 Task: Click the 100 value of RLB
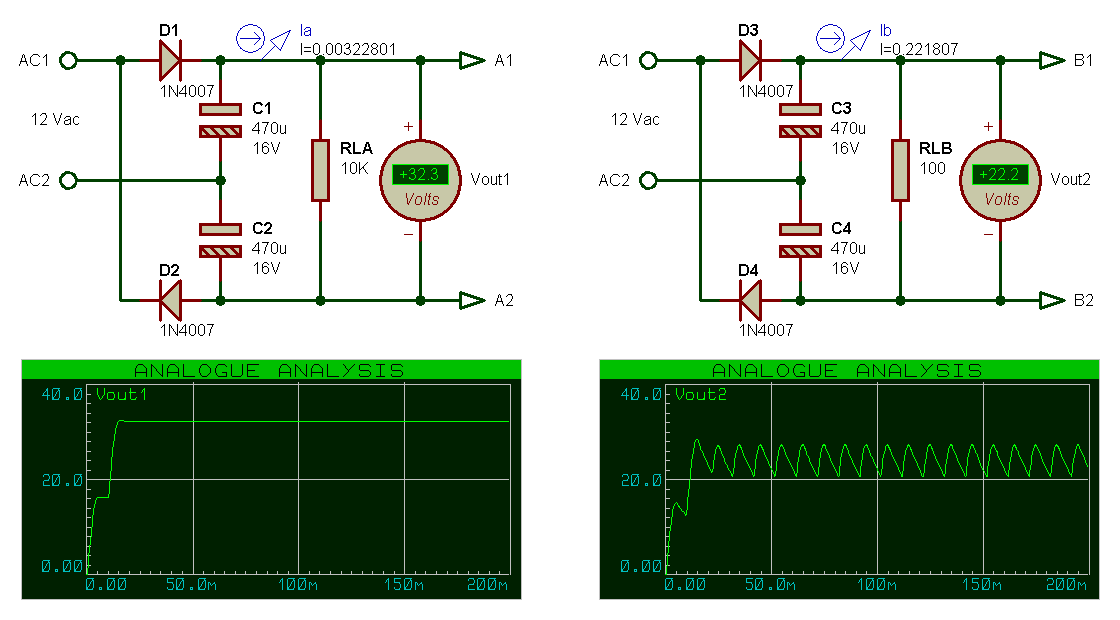(933, 169)
